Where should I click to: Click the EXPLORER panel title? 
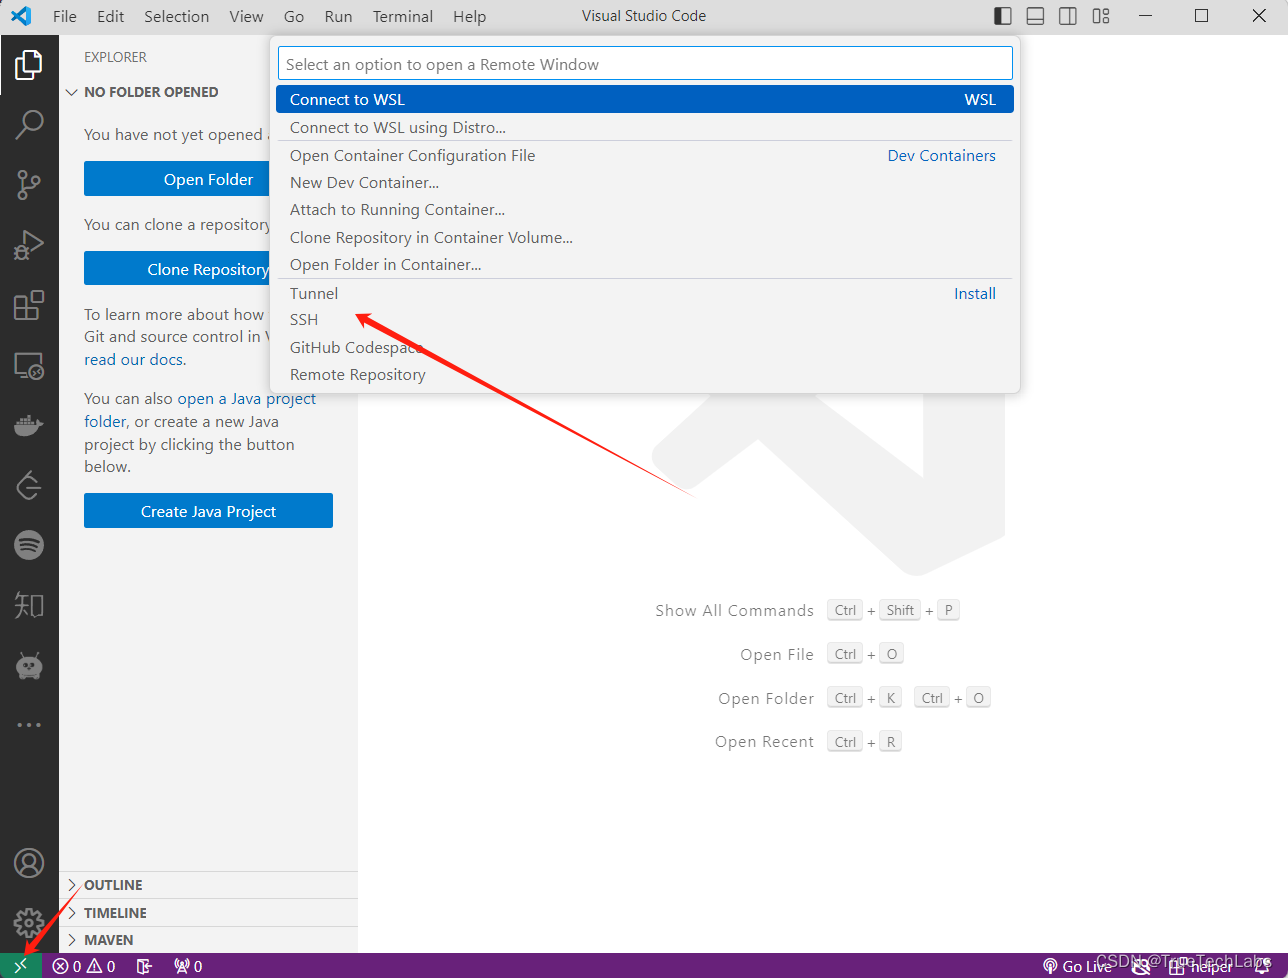(x=115, y=57)
